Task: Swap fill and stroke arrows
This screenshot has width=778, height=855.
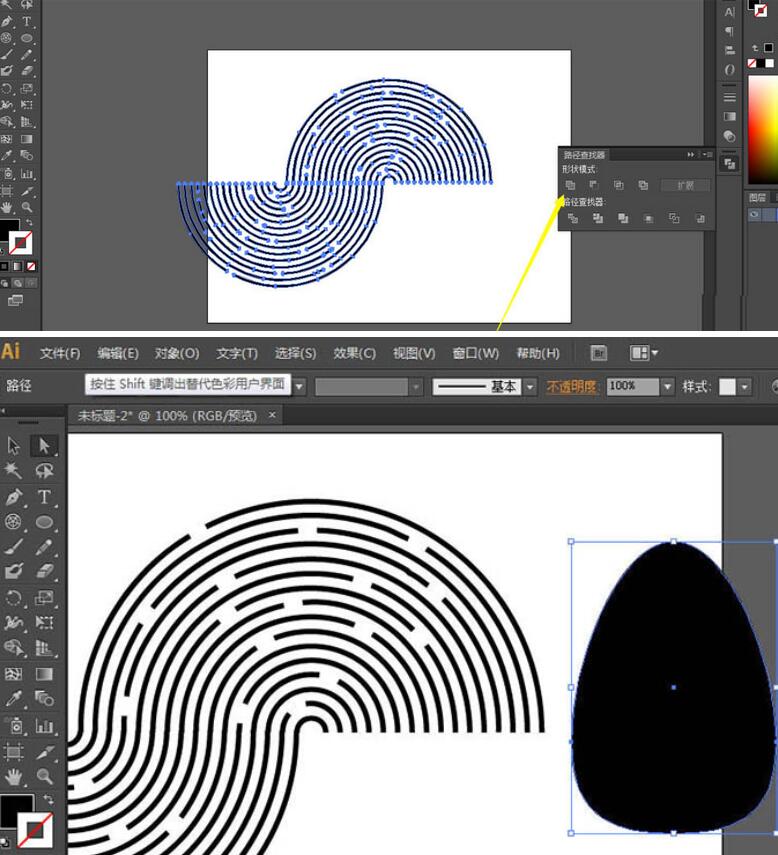Action: coord(48,800)
